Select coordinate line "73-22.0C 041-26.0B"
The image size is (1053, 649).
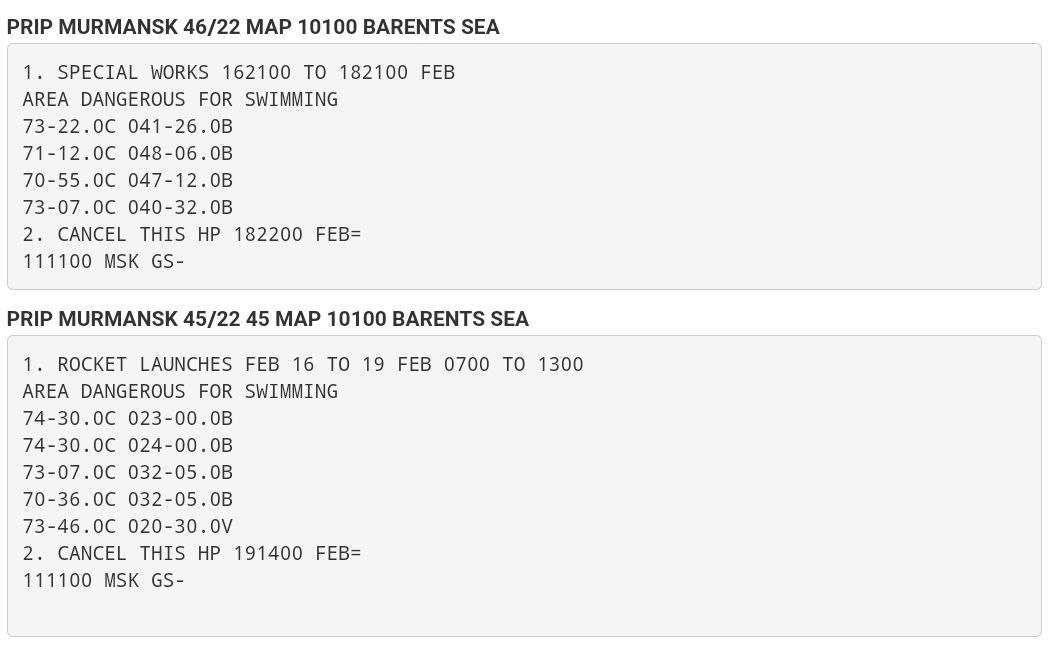tap(127, 127)
